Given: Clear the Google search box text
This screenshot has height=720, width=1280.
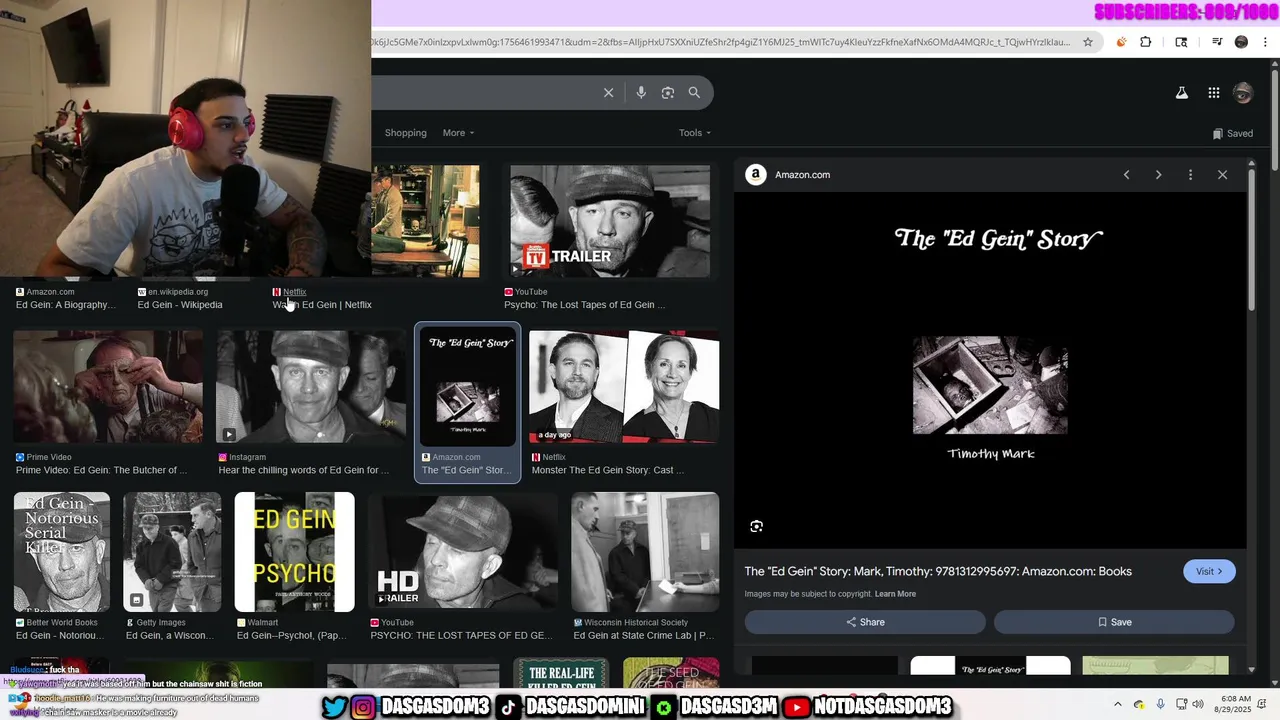Looking at the screenshot, I should (x=608, y=93).
